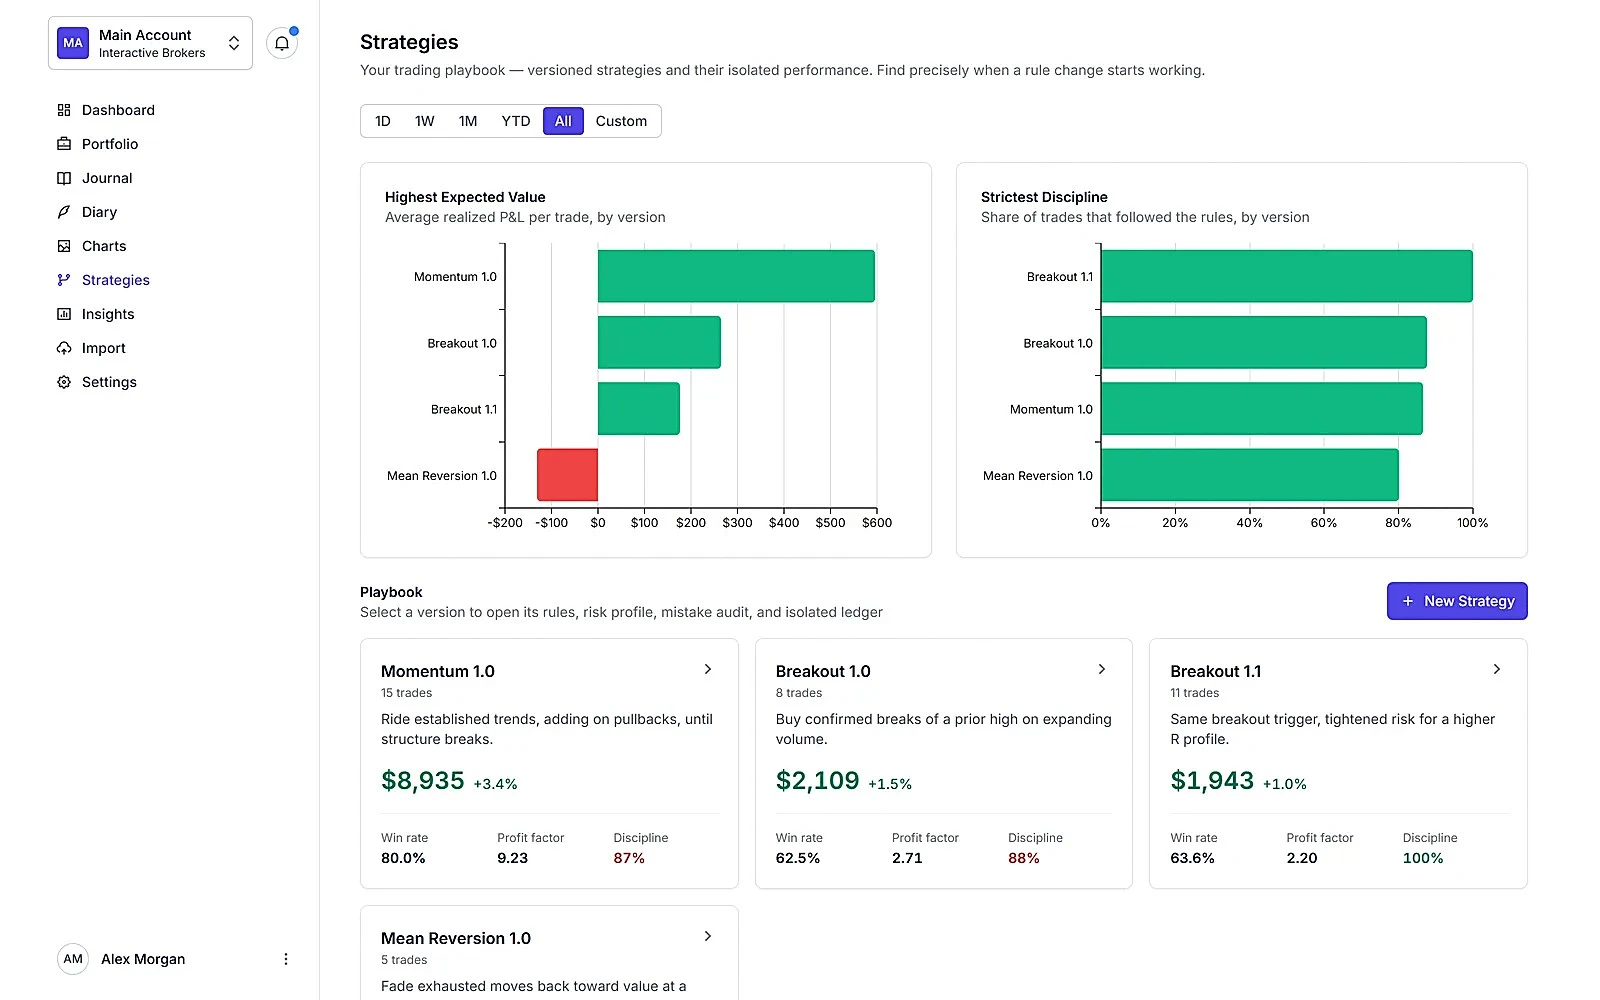Open the Alex Morgan options menu dots

tap(286, 959)
